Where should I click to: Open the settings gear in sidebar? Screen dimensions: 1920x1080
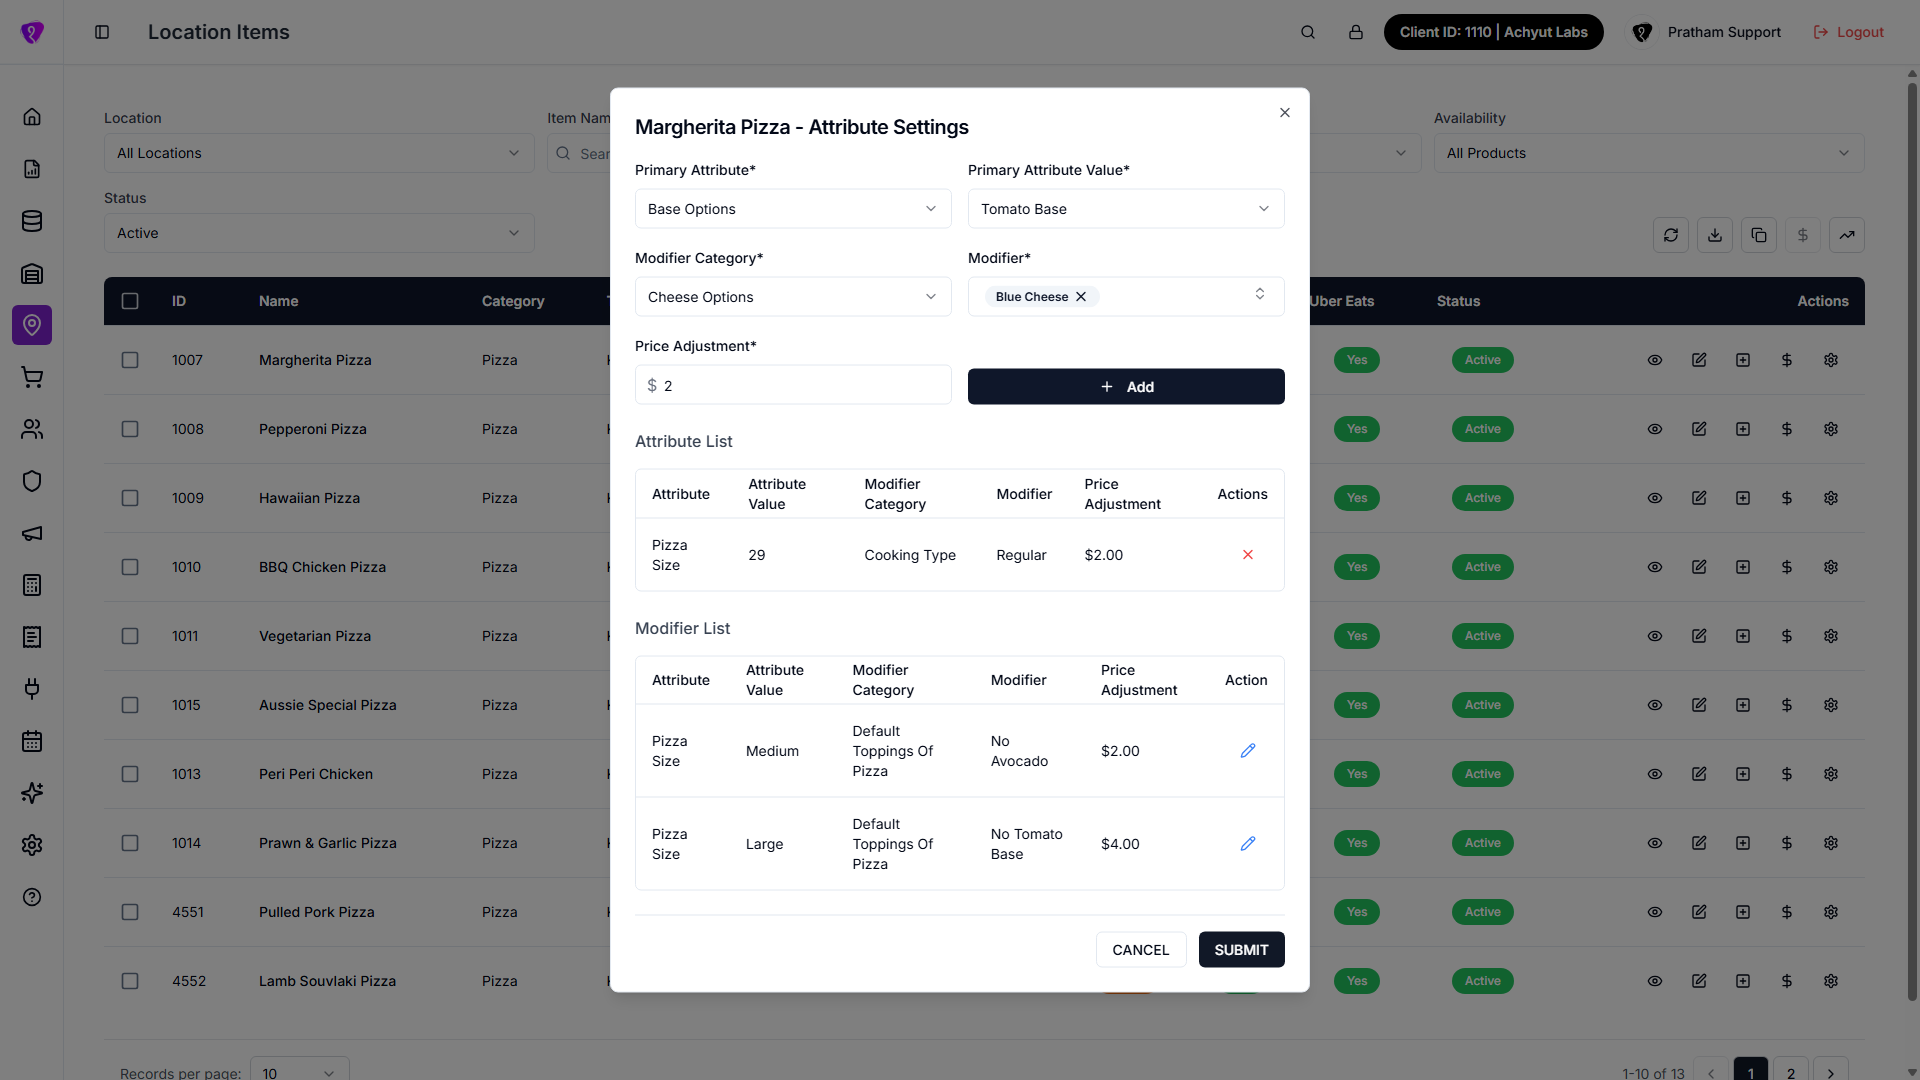pyautogui.click(x=32, y=845)
